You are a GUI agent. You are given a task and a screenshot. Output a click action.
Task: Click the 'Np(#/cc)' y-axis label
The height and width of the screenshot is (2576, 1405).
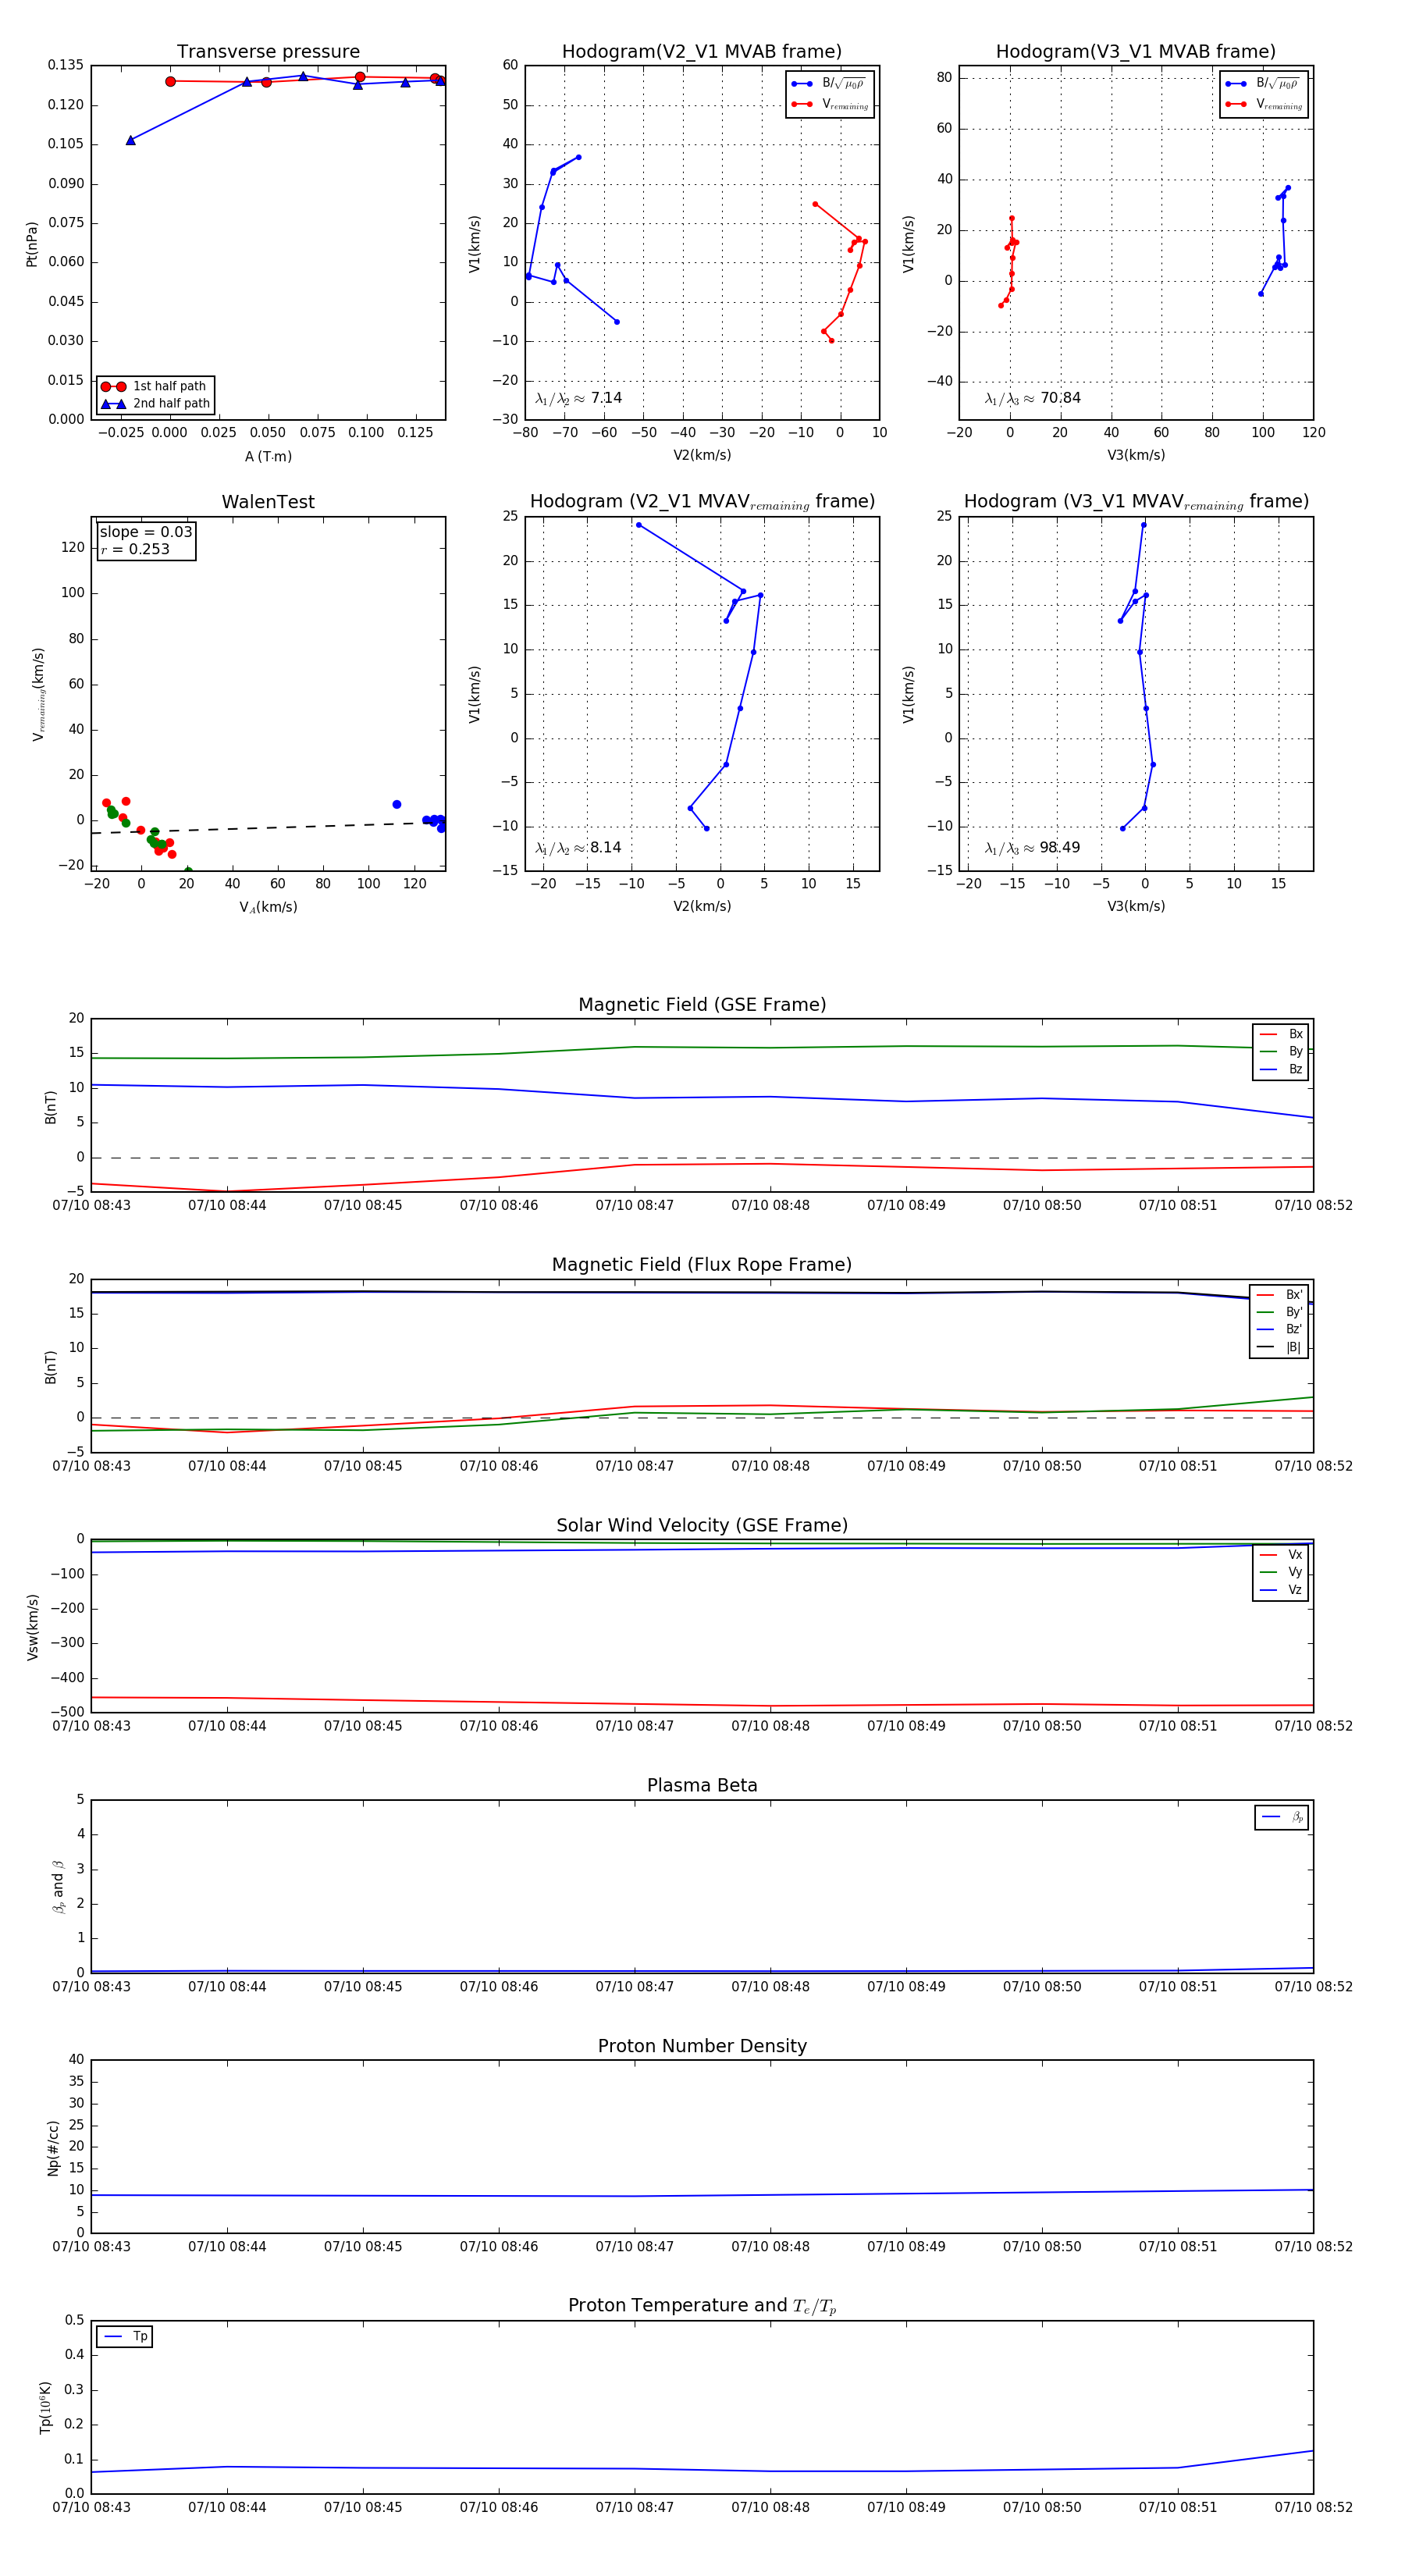click(x=53, y=2148)
